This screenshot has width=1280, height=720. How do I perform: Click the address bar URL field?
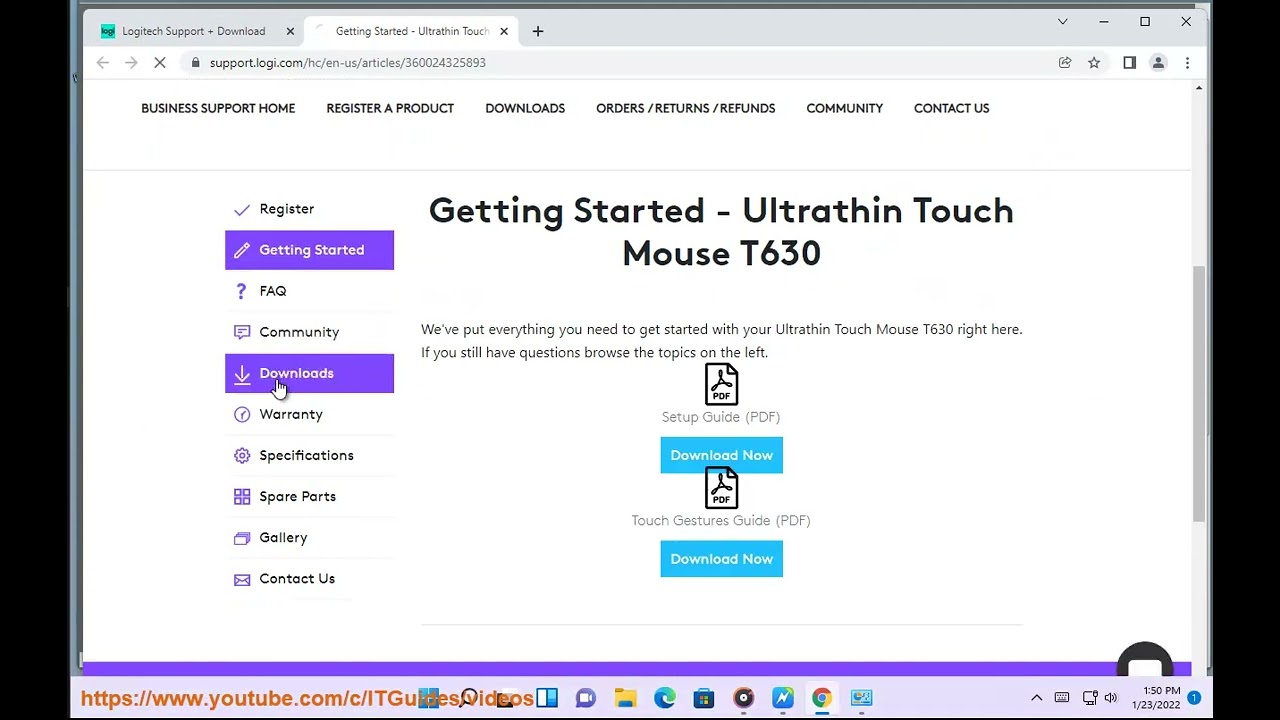click(620, 63)
